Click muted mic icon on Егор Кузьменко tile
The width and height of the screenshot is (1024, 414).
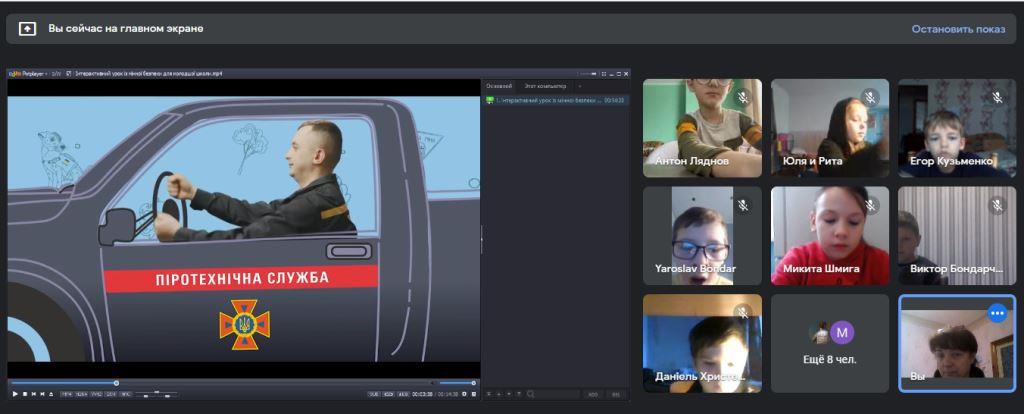click(997, 98)
